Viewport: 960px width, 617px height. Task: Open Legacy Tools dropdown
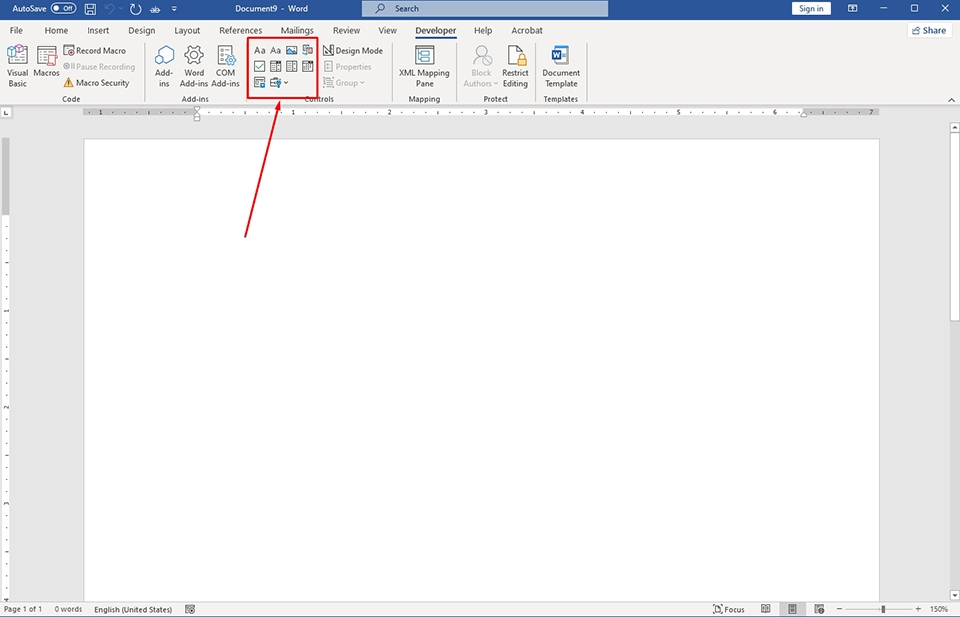coord(279,83)
